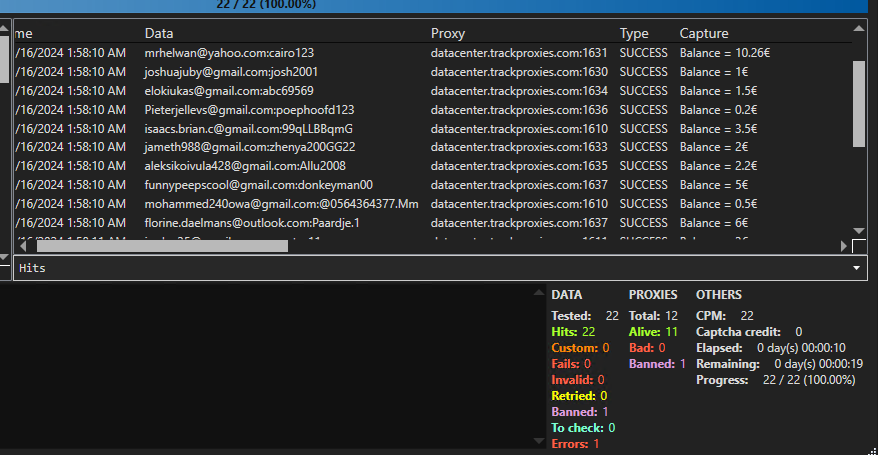
Task: Click the Errors: 1 statistic
Action: pos(575,444)
